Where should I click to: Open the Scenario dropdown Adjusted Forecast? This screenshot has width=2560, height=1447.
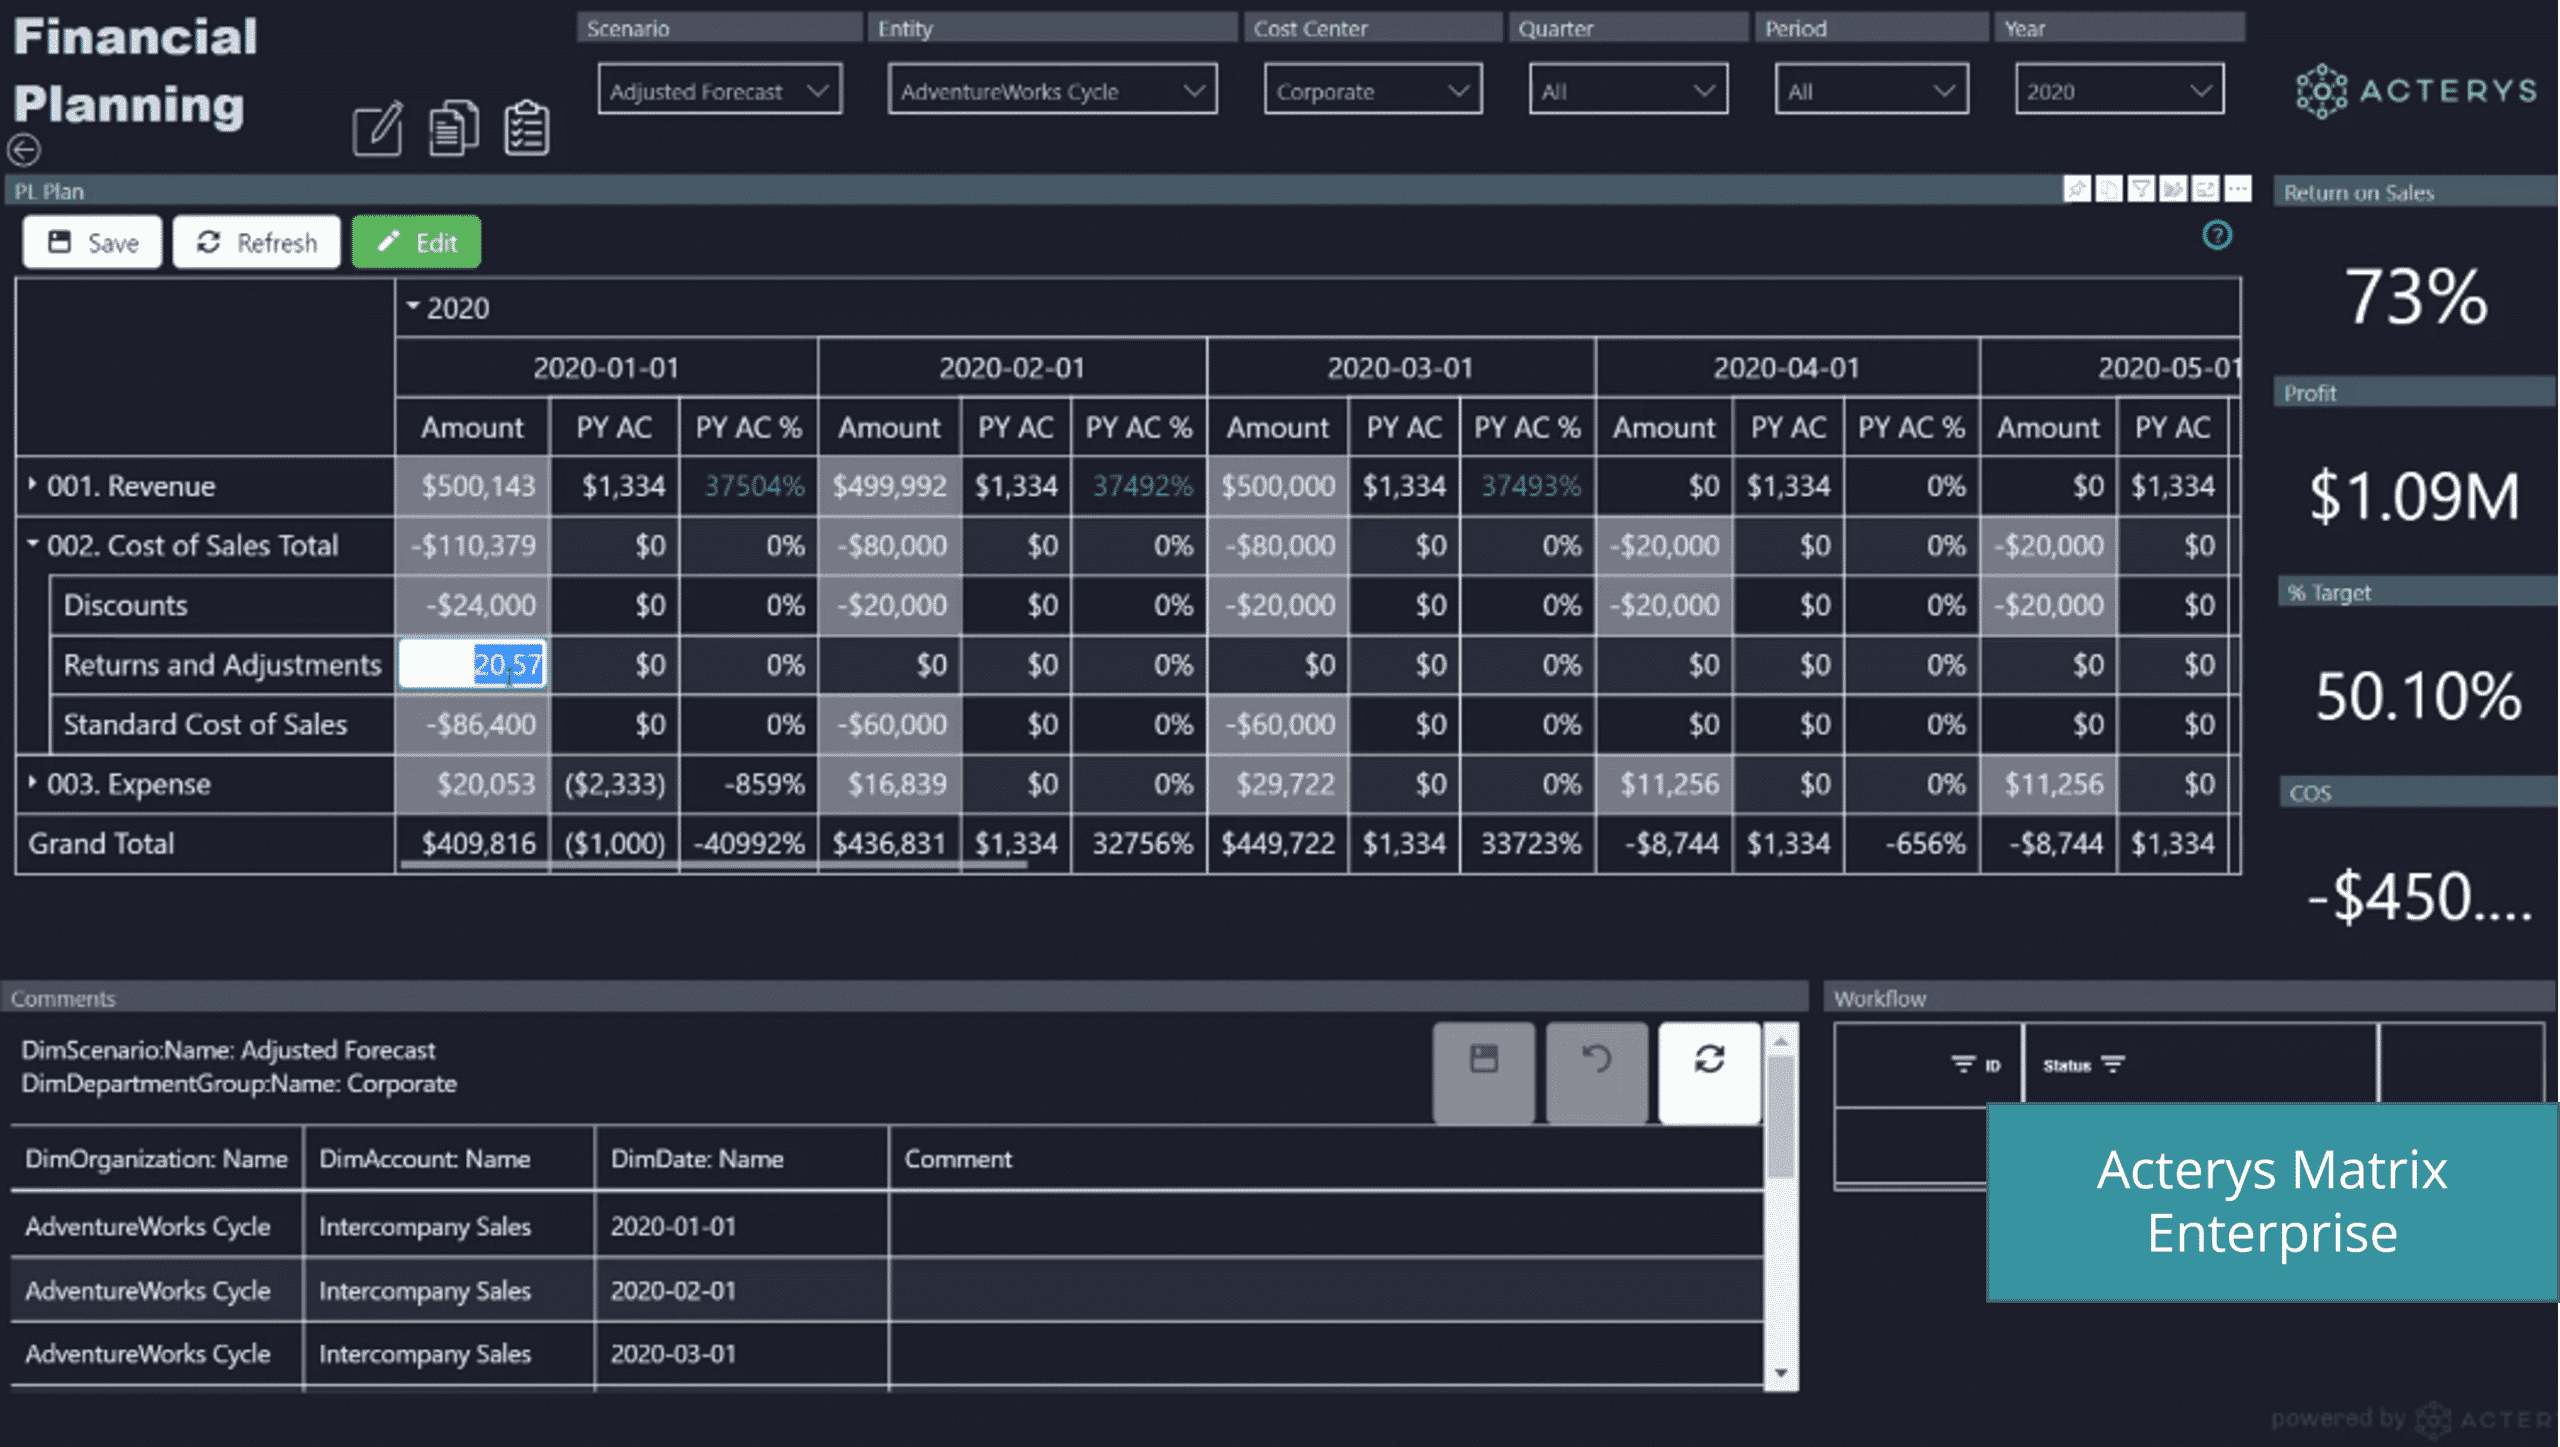pos(720,90)
